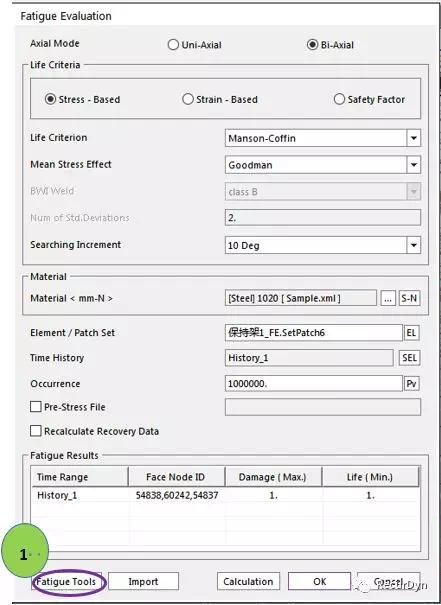
Task: Click the SEL time history button
Action: (x=409, y=358)
